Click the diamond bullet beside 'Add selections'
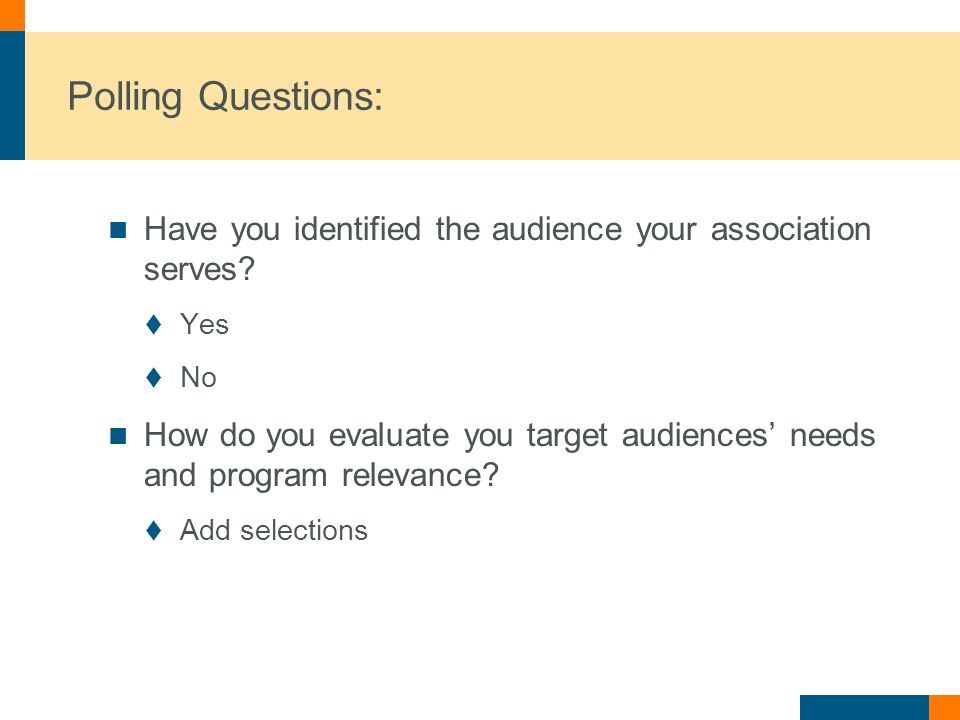This screenshot has height=720, width=960. (x=154, y=530)
